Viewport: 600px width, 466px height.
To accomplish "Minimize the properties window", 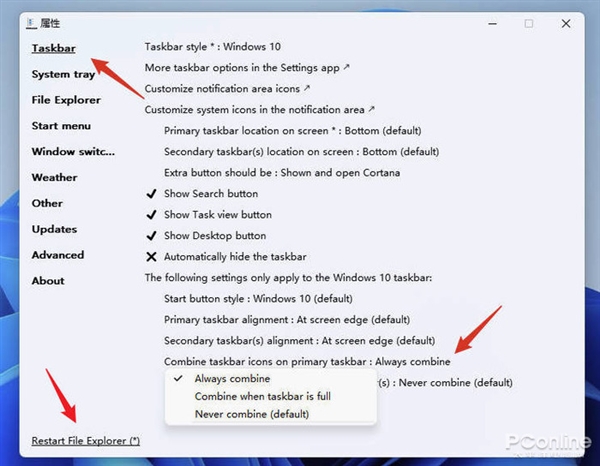I will [492, 24].
